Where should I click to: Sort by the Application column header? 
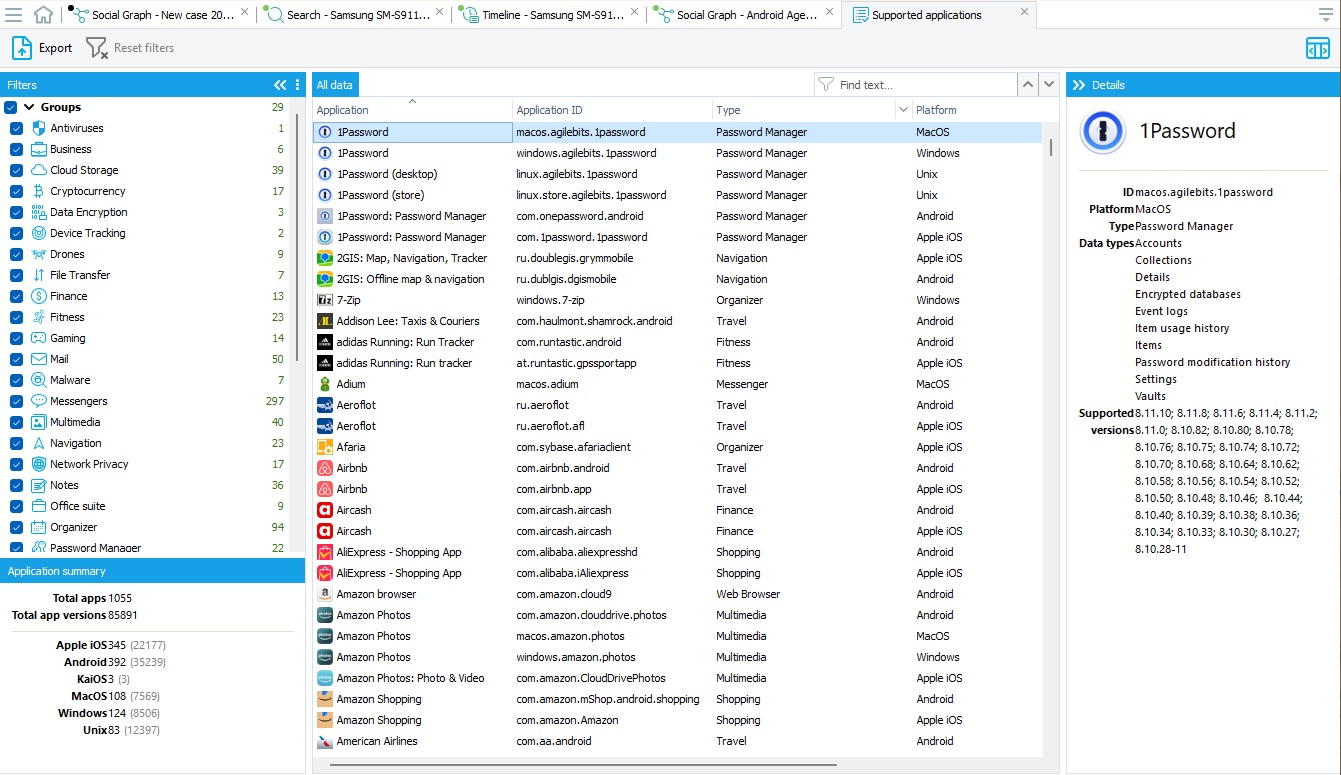point(412,110)
